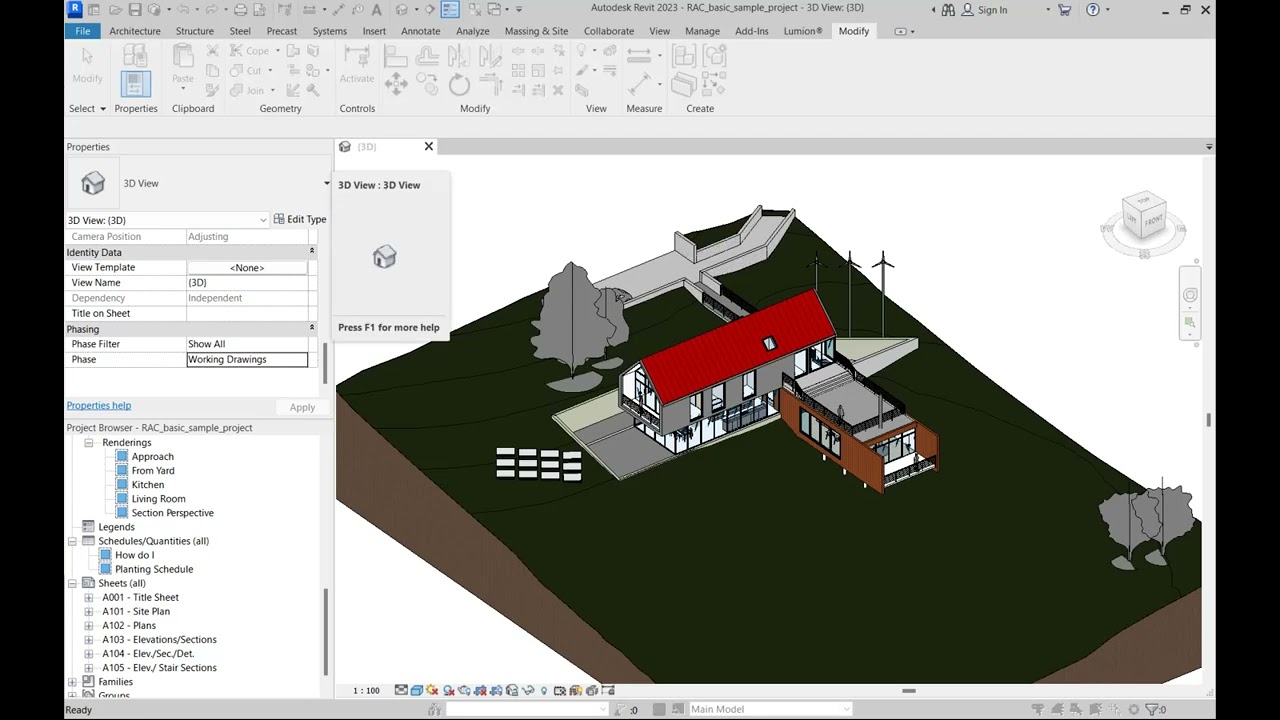Toggle the Properties palette ribbon button
This screenshot has width=1280, height=720.
pos(136,84)
